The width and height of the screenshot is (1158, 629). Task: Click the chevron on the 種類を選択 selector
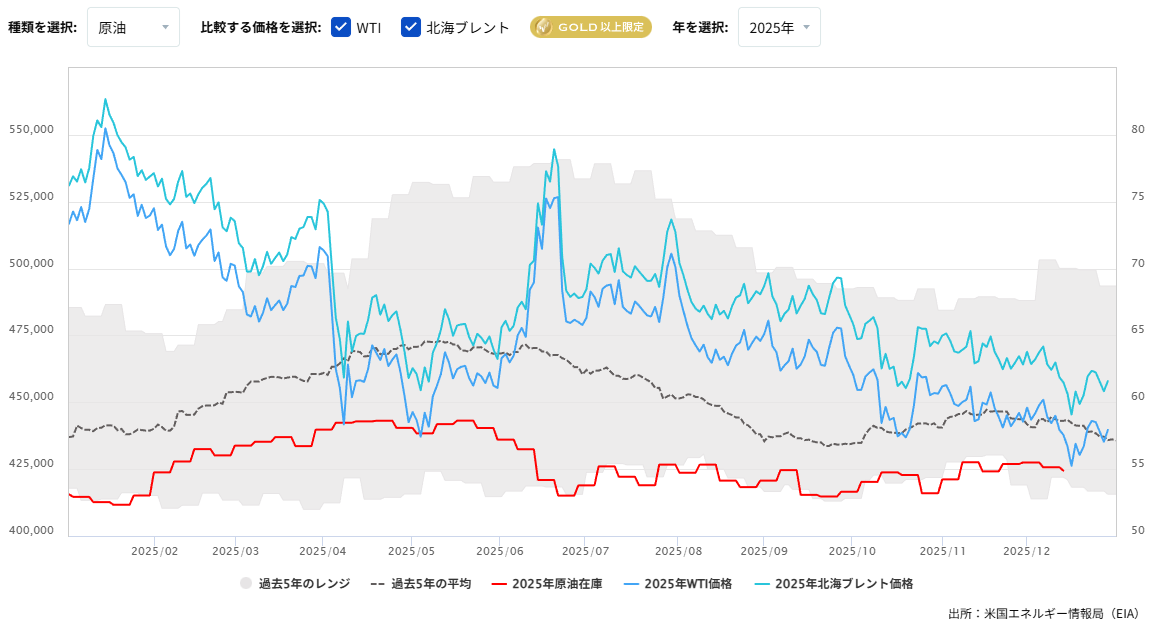163,27
